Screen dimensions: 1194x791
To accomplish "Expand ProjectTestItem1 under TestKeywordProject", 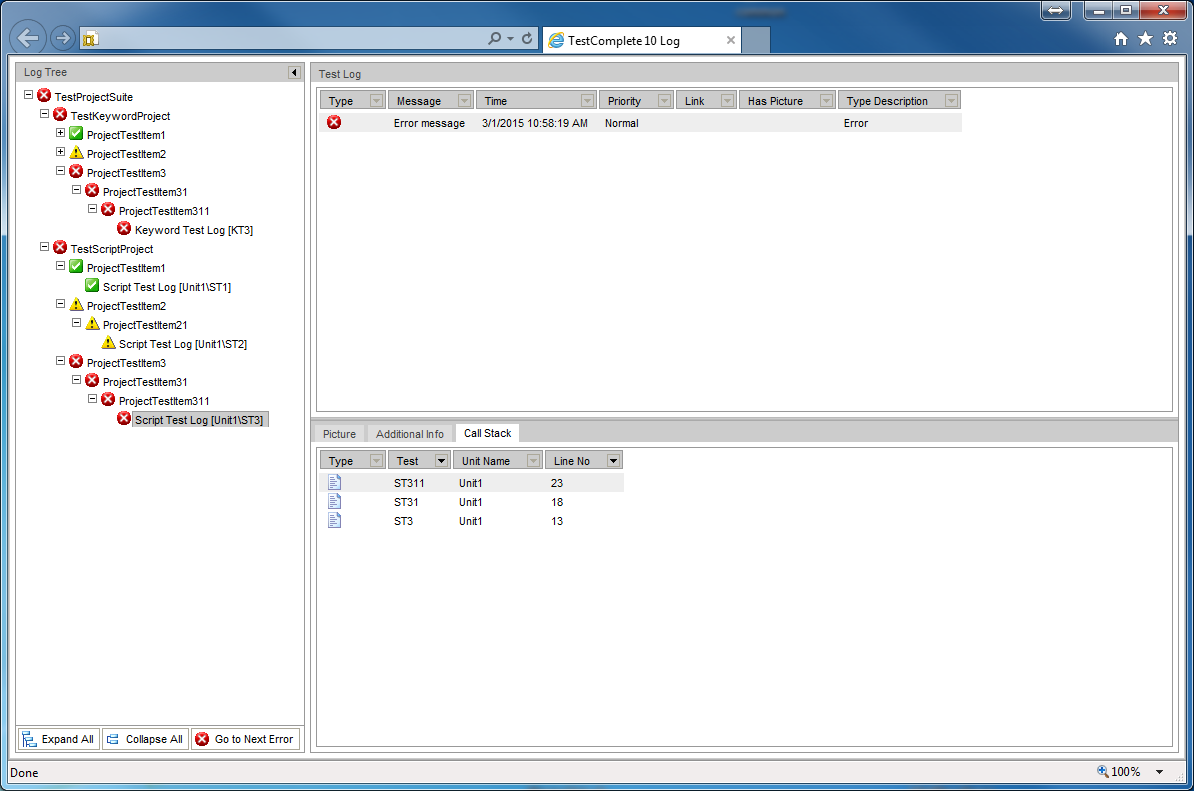I will pos(60,133).
